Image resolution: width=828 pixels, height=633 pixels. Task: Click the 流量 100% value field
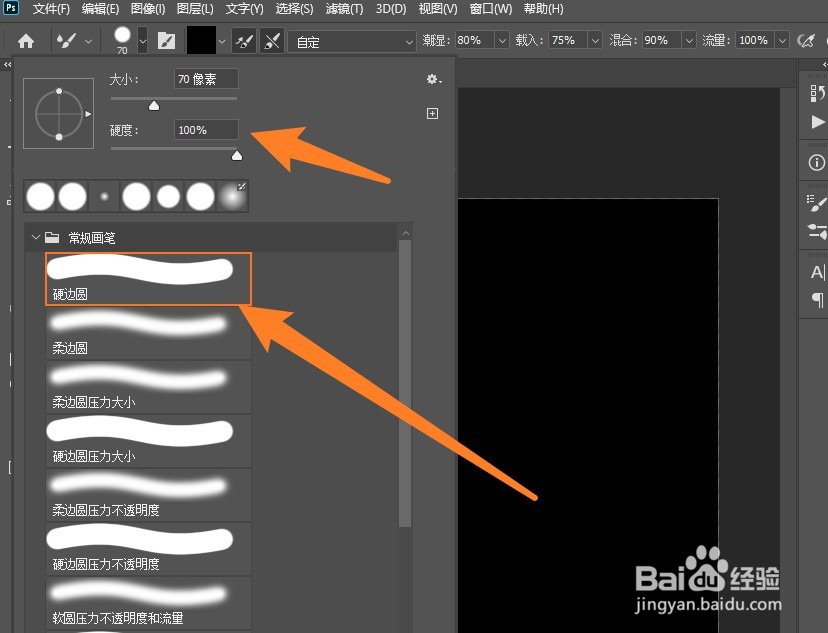pos(756,40)
